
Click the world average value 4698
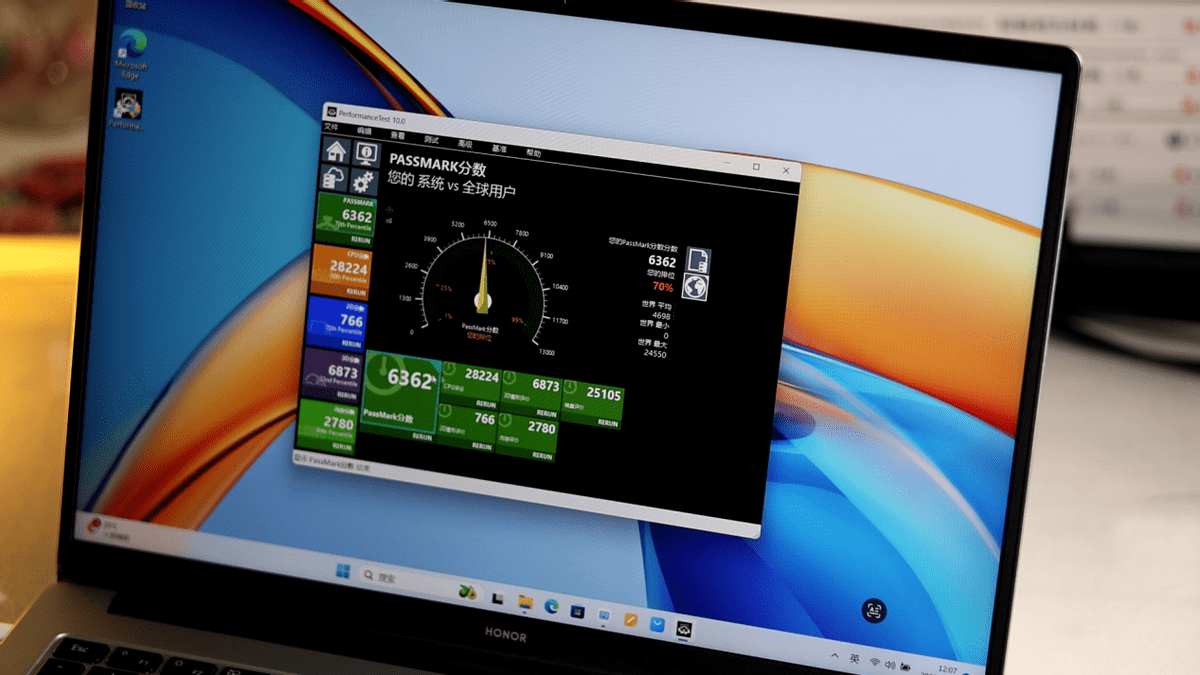click(x=661, y=316)
